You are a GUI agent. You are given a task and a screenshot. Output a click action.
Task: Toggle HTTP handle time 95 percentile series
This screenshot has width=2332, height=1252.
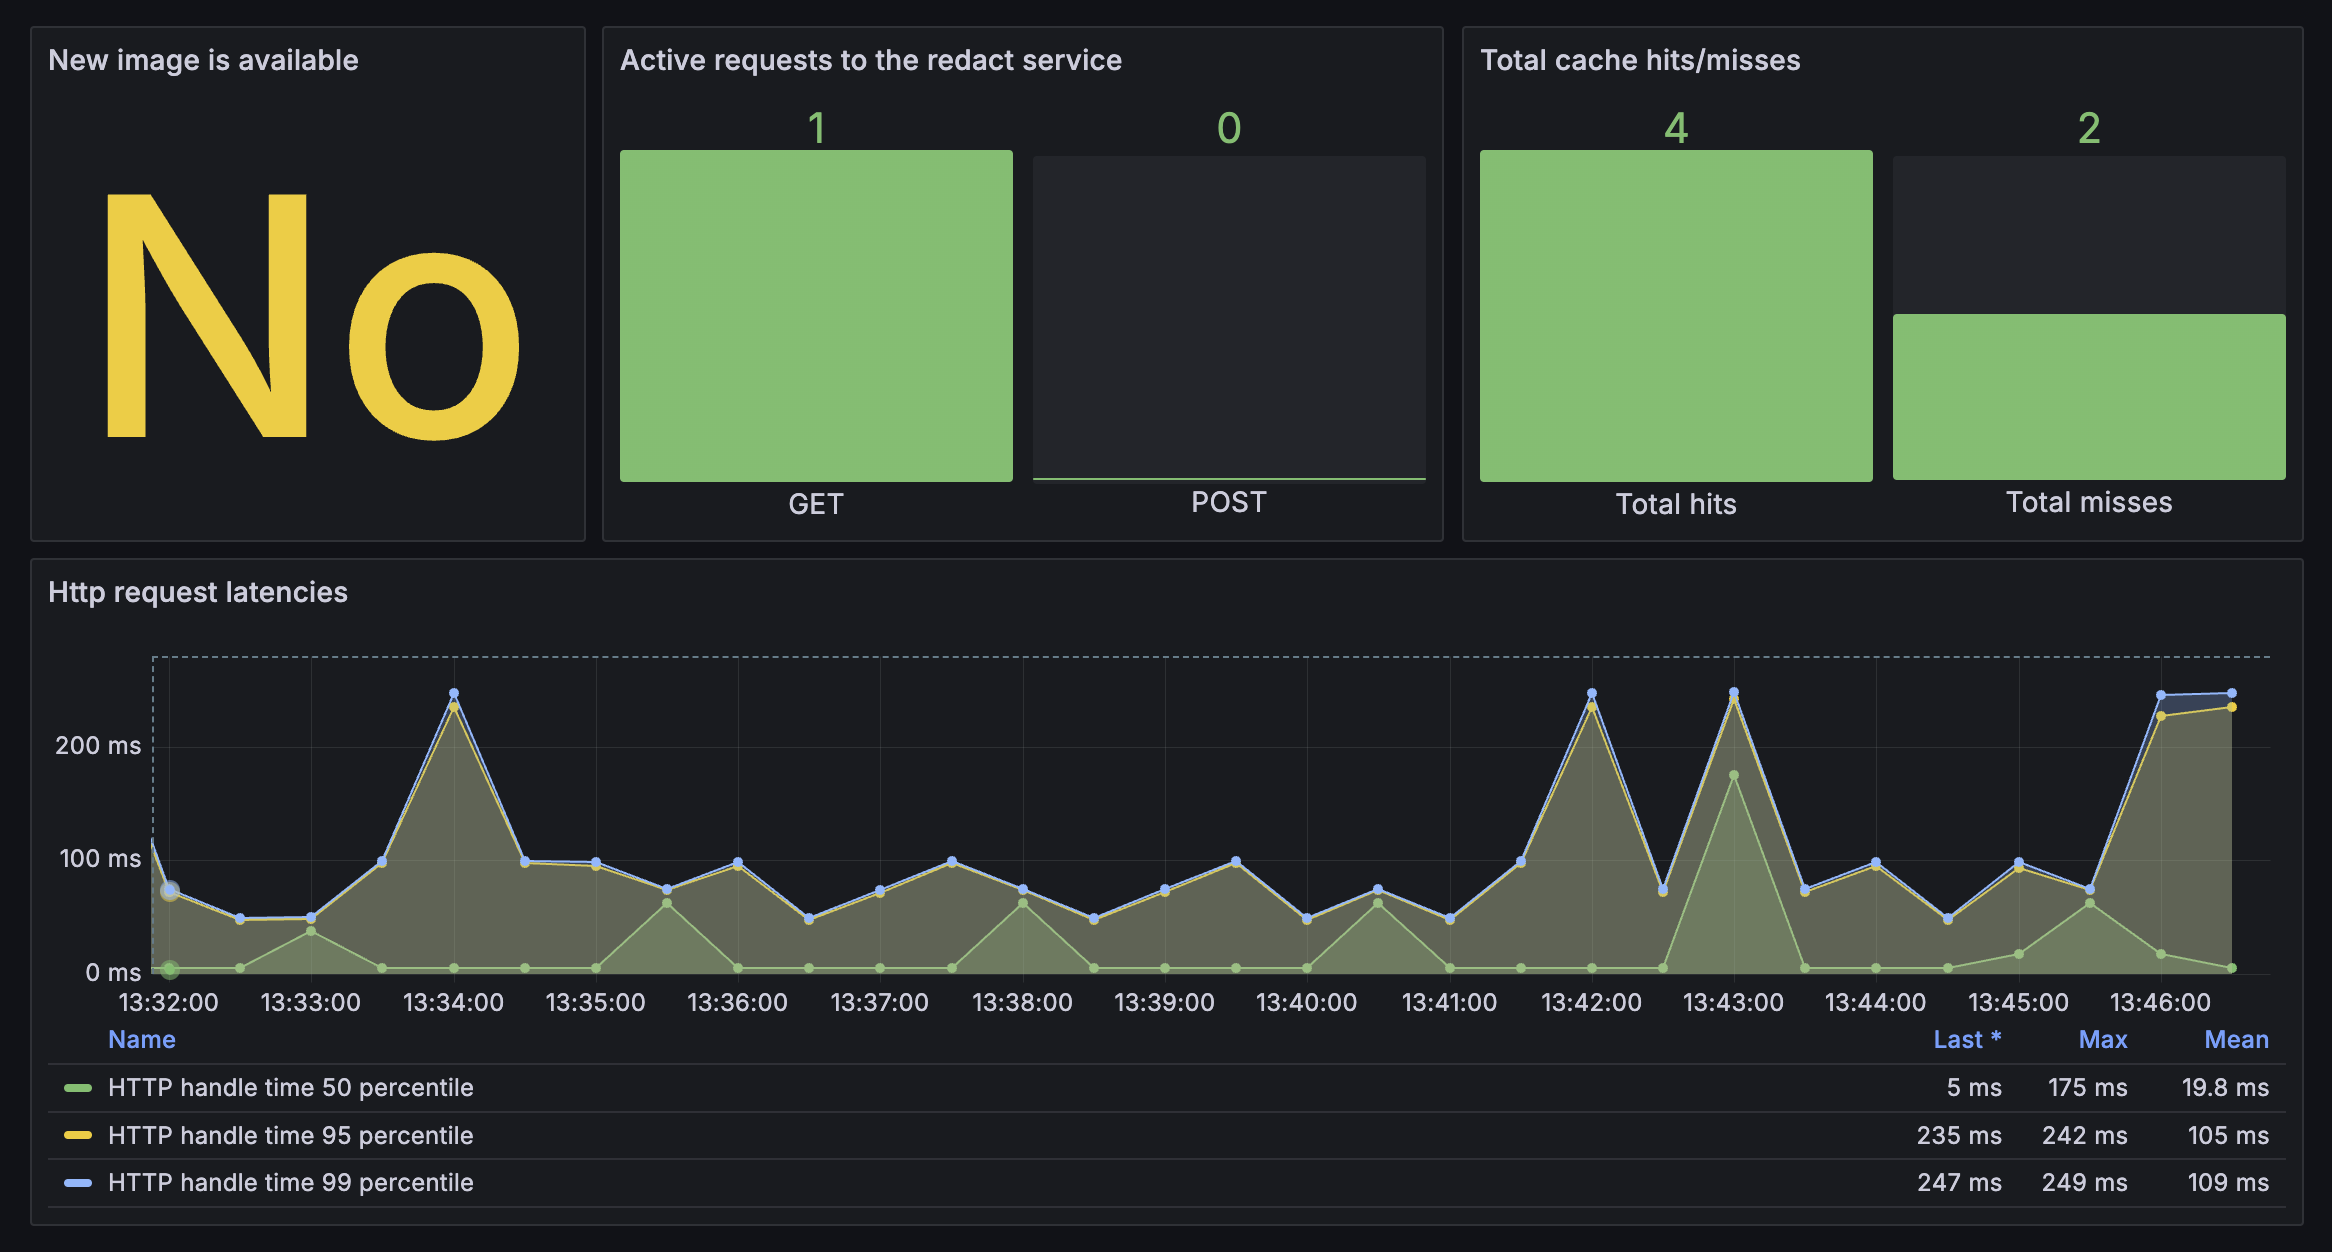290,1135
